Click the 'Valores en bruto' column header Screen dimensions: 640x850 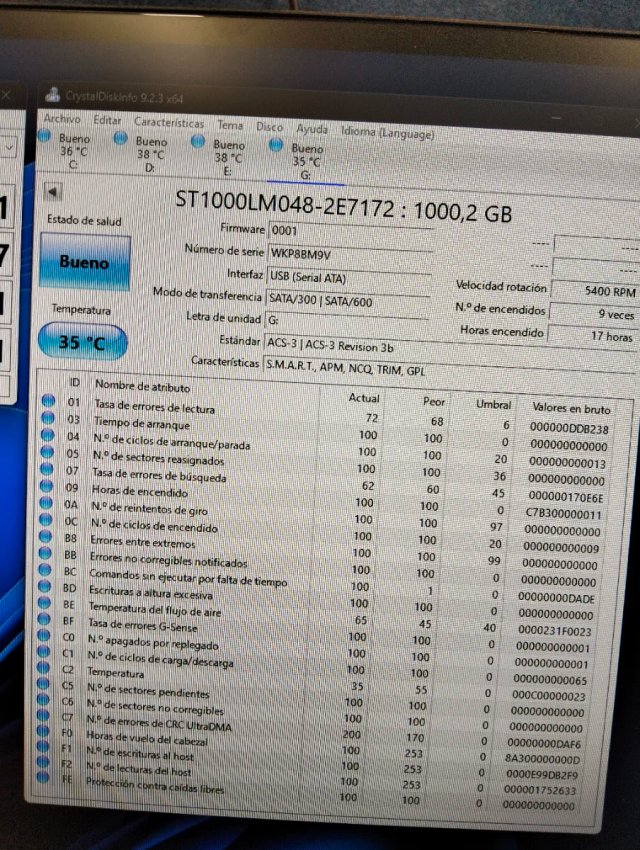[x=571, y=408]
